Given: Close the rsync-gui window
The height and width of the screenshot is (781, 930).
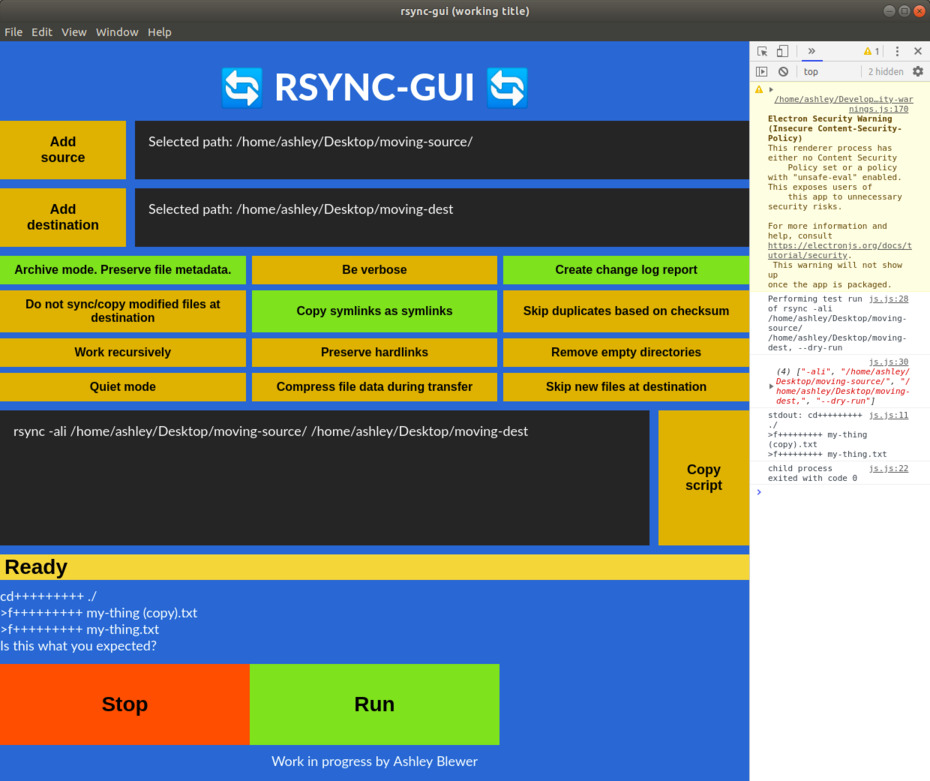Looking at the screenshot, I should [x=919, y=11].
